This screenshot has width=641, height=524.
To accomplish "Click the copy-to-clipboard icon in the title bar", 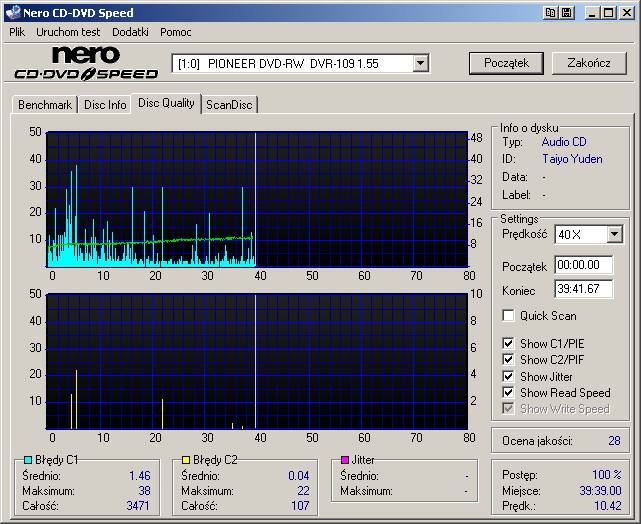I will pos(551,13).
